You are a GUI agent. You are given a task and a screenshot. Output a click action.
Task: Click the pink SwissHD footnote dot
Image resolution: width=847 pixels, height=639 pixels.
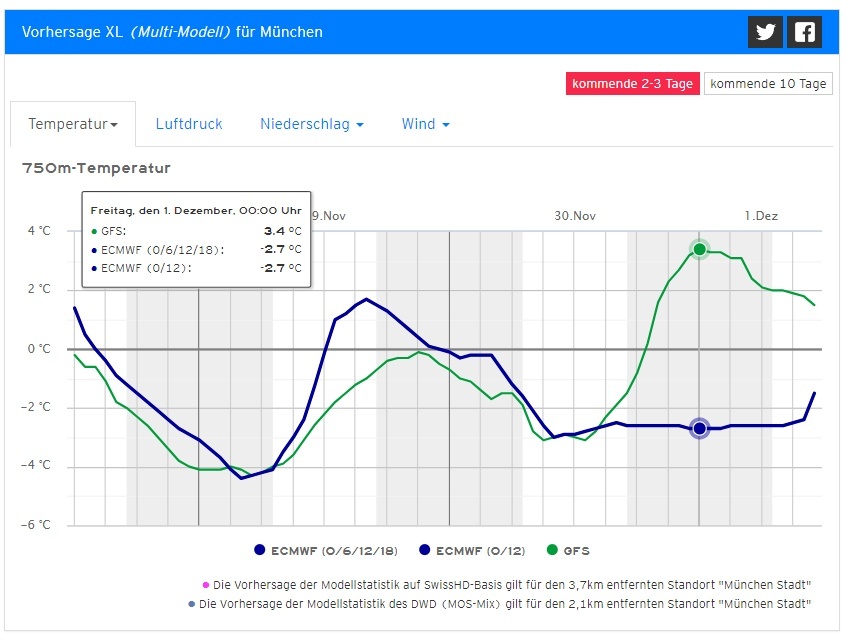tap(205, 585)
